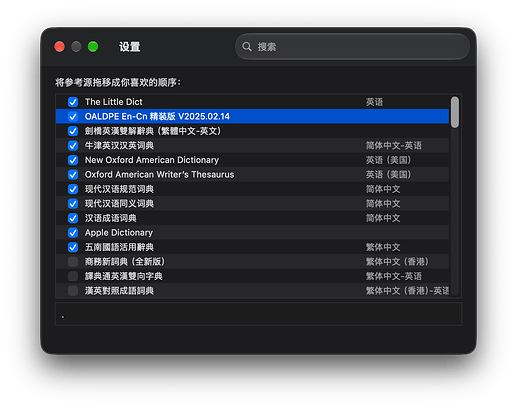The image size is (517, 408).
Task: Uncheck The Little Dict checkbox
Action: tap(73, 102)
